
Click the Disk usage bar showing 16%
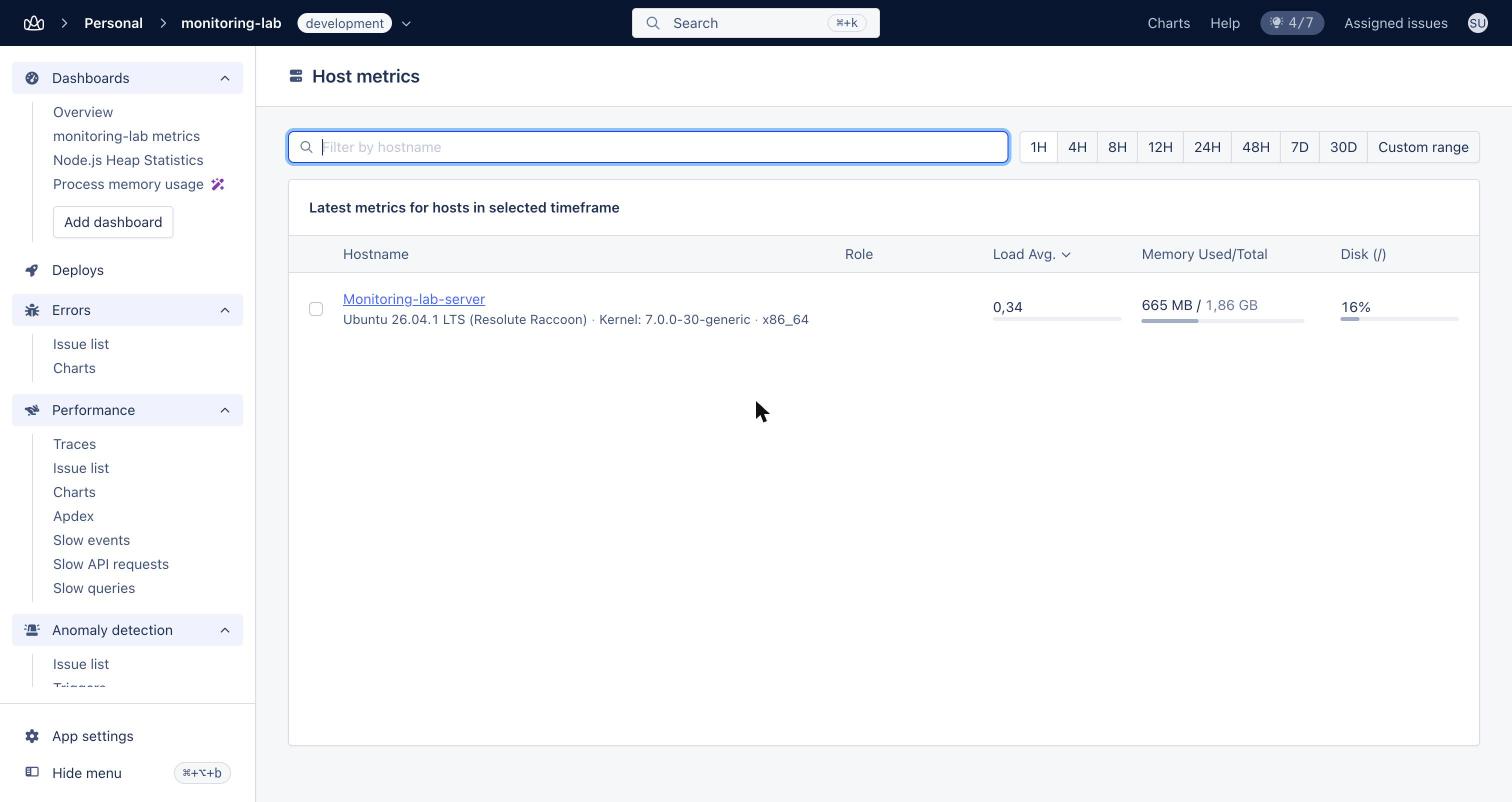[1400, 319]
